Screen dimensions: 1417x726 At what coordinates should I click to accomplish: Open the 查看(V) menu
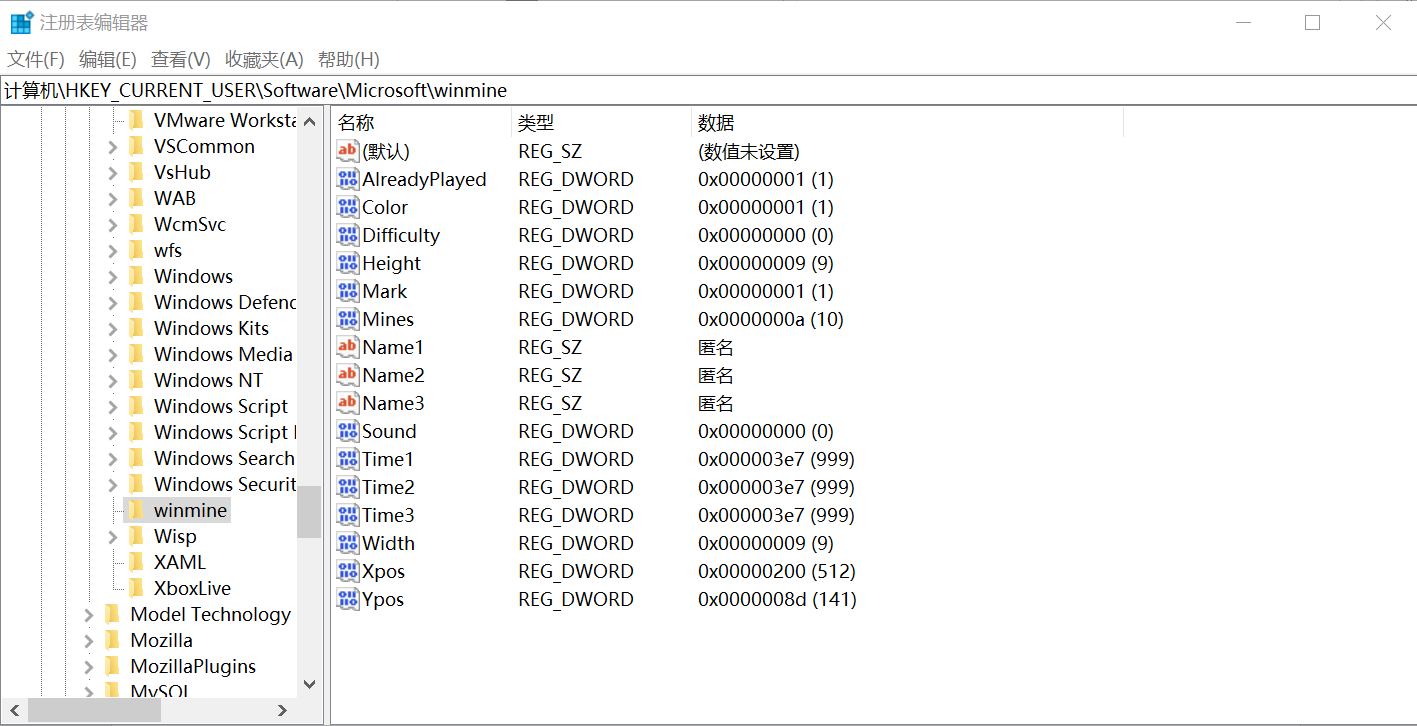[x=181, y=59]
